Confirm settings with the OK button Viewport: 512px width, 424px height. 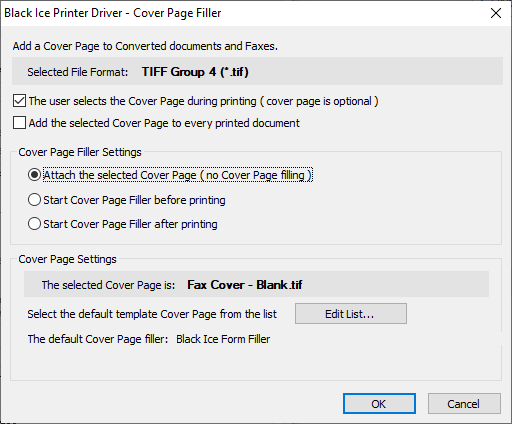(x=379, y=404)
